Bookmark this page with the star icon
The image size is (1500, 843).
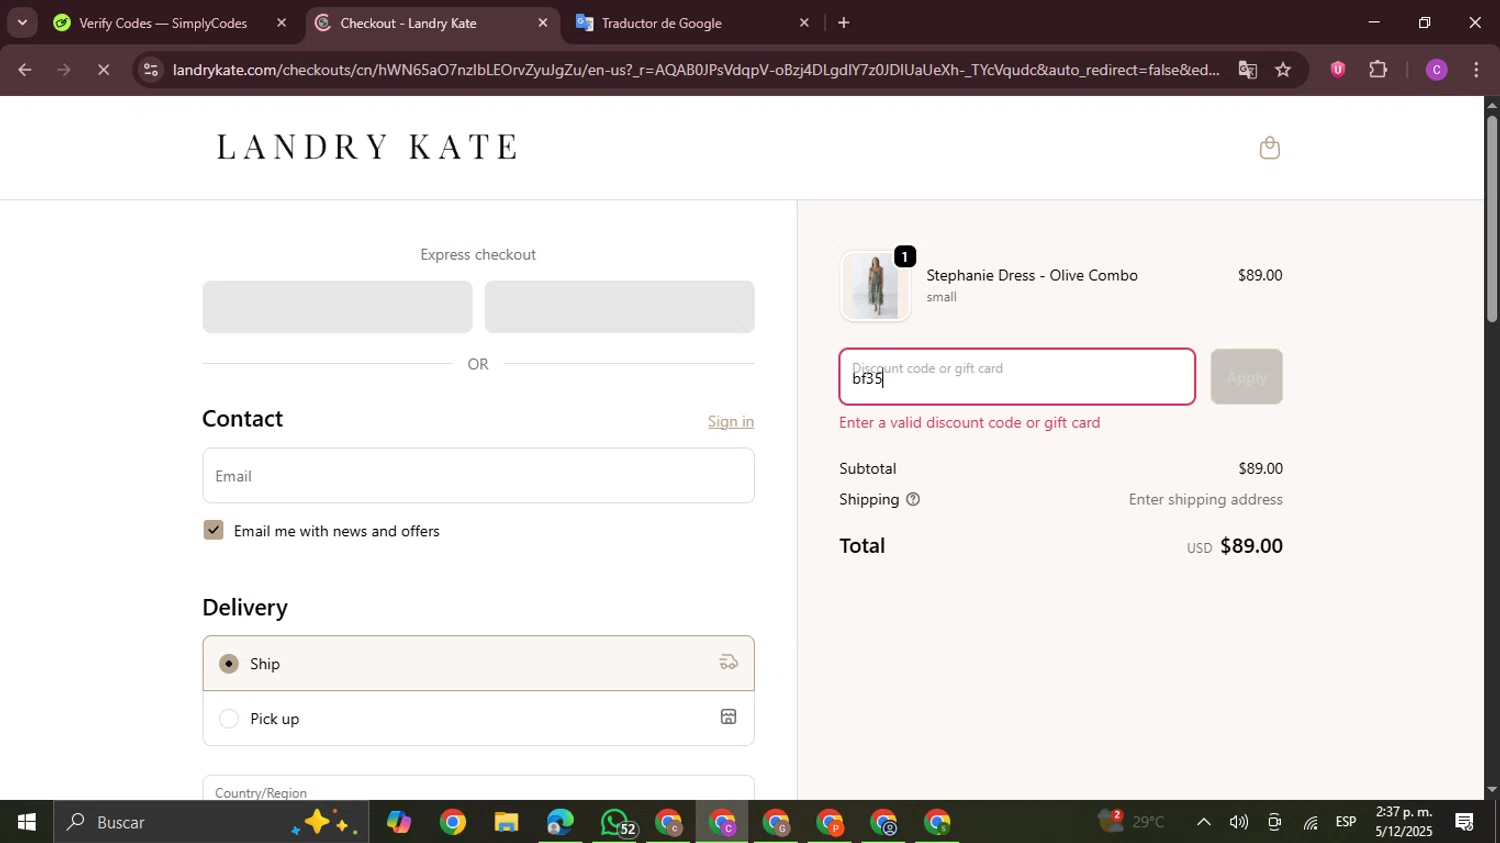pos(1283,70)
